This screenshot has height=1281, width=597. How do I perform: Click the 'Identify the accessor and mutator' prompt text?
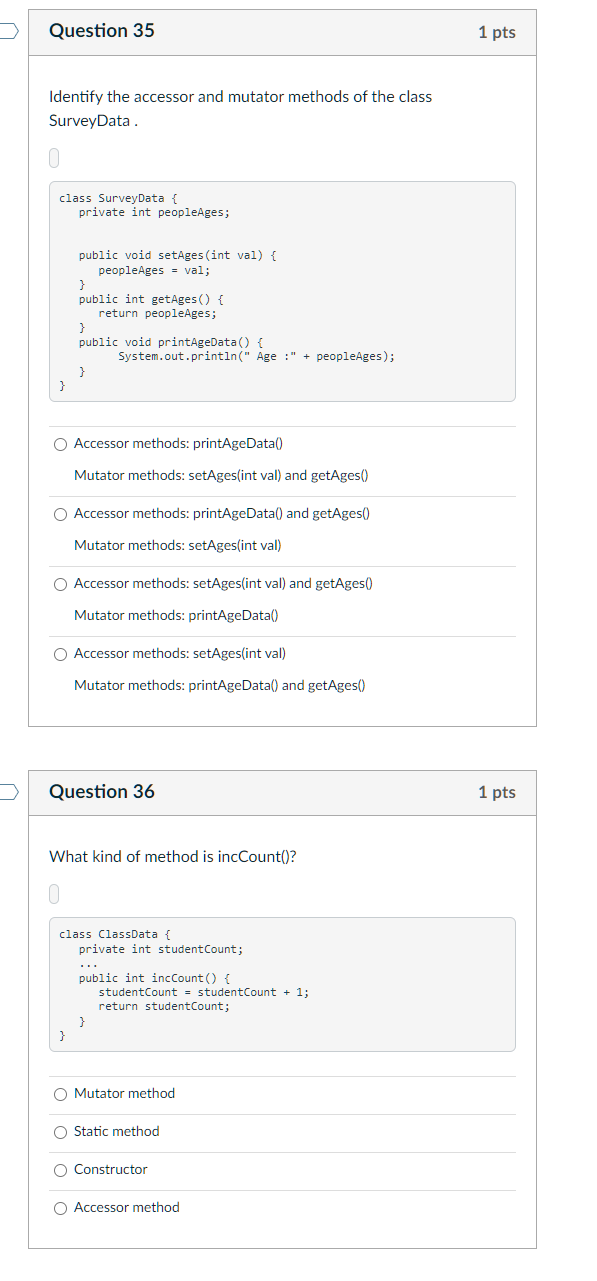241,108
